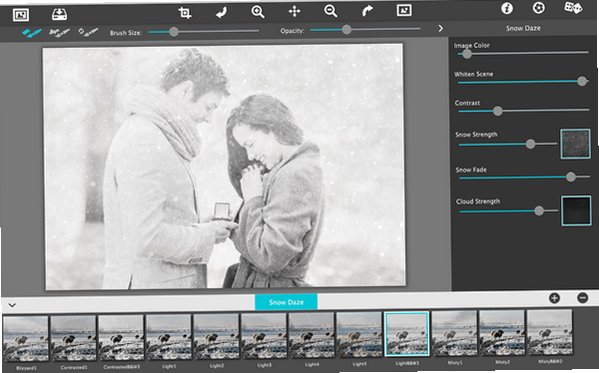Collapse the side panel with the right chevron
599x373 pixels.
441,28
